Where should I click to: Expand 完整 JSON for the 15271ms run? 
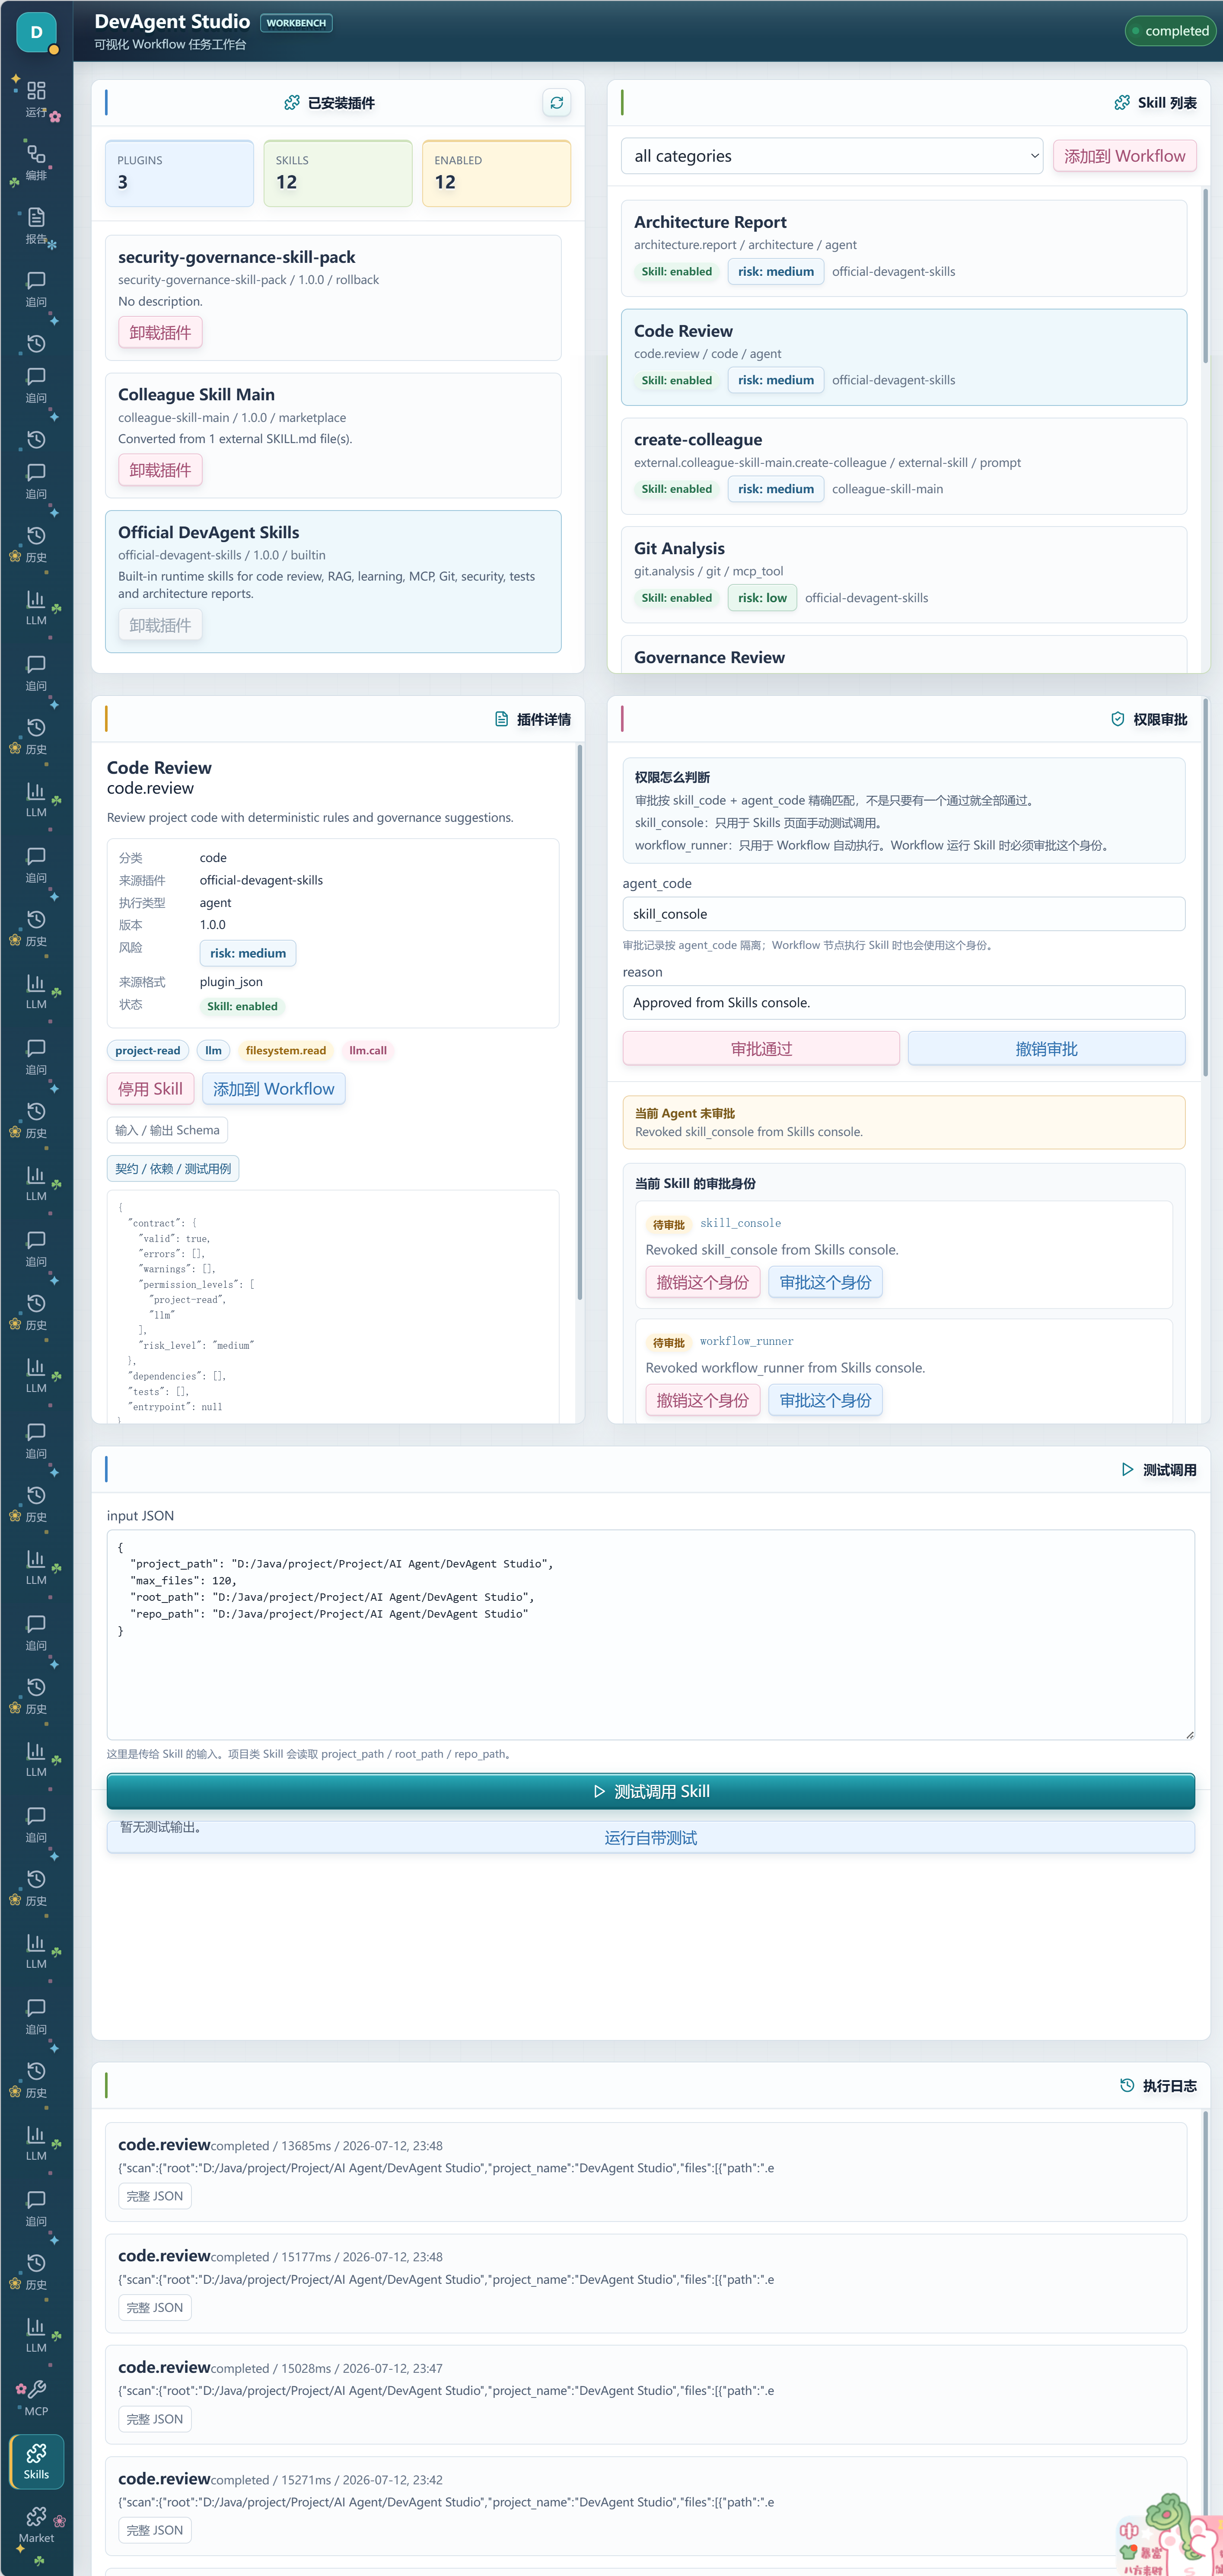(155, 2530)
